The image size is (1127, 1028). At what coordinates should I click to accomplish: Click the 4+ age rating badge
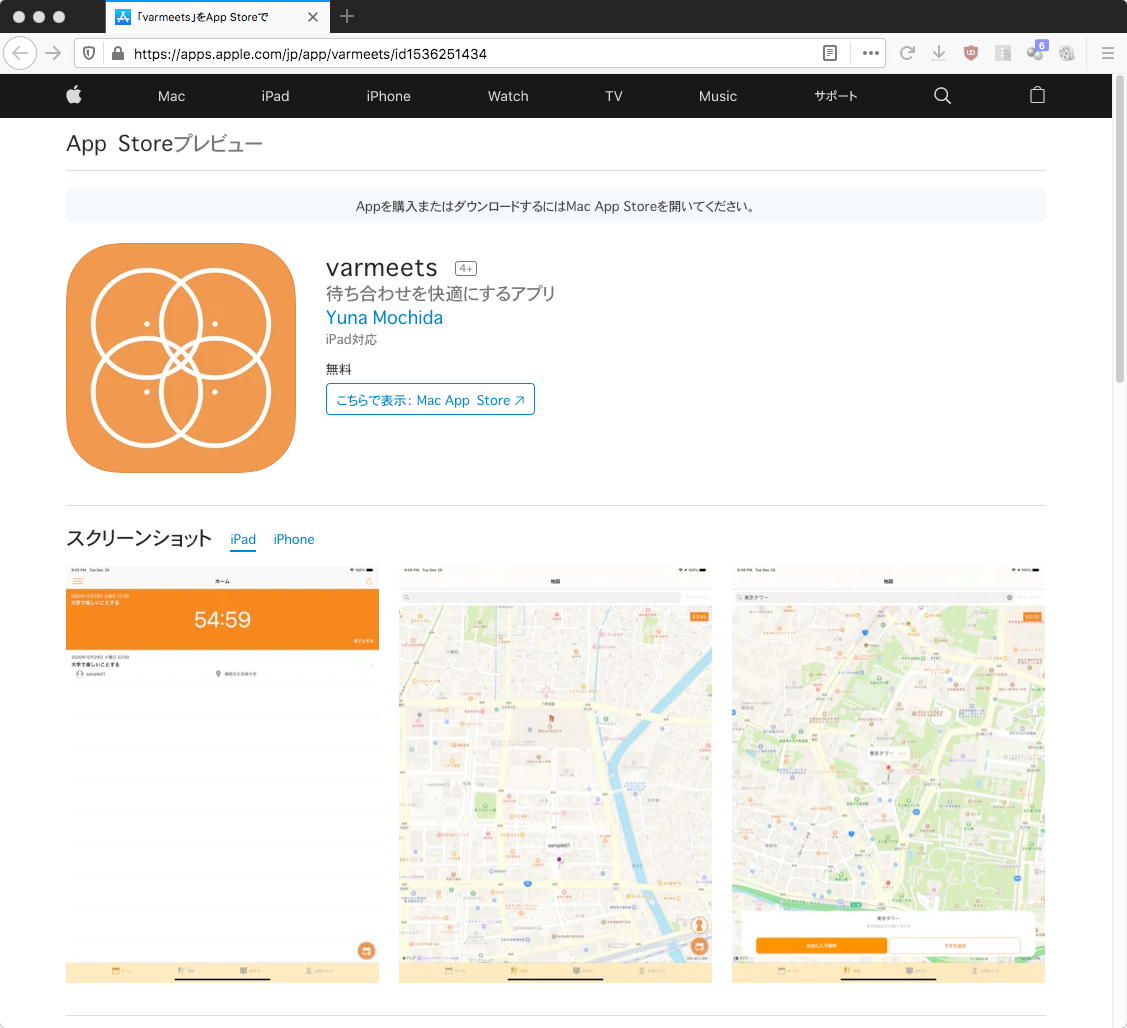point(466,269)
